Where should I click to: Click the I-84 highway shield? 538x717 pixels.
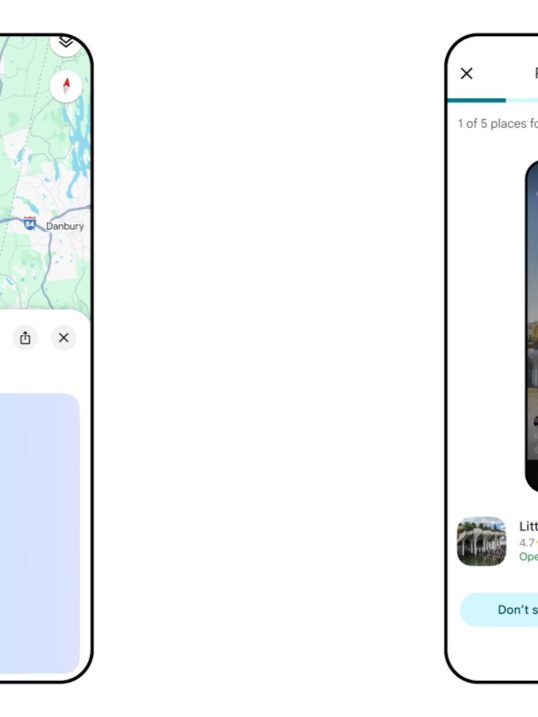point(30,223)
